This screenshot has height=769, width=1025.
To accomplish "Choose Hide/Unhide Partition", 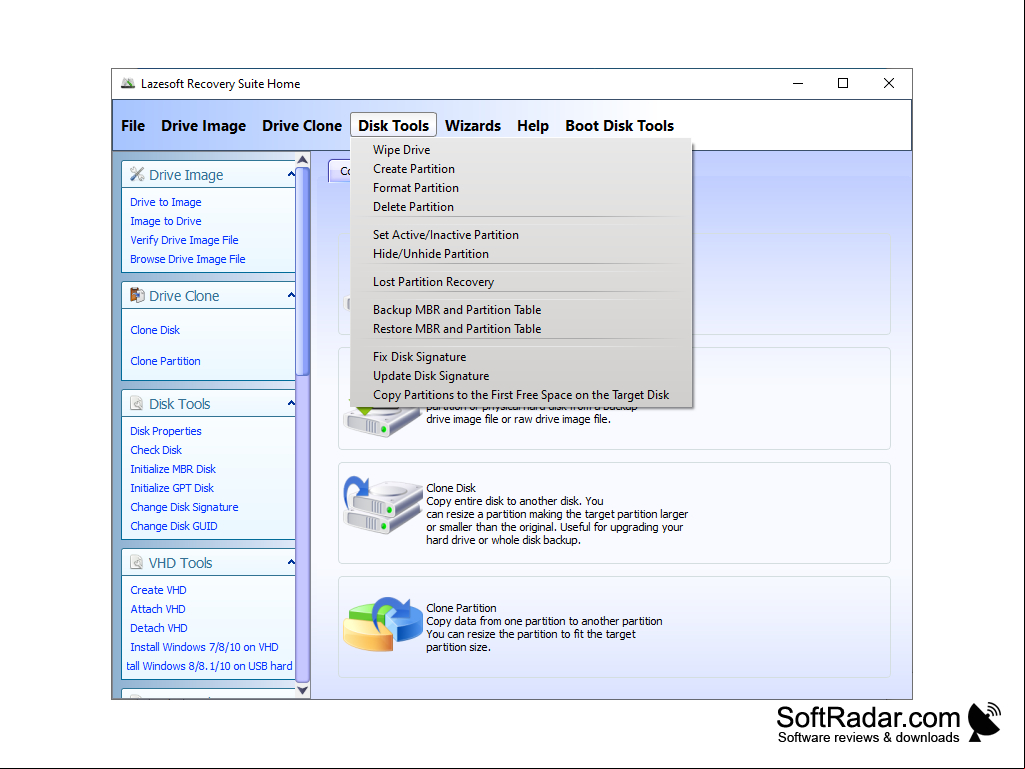I will coord(521,254).
